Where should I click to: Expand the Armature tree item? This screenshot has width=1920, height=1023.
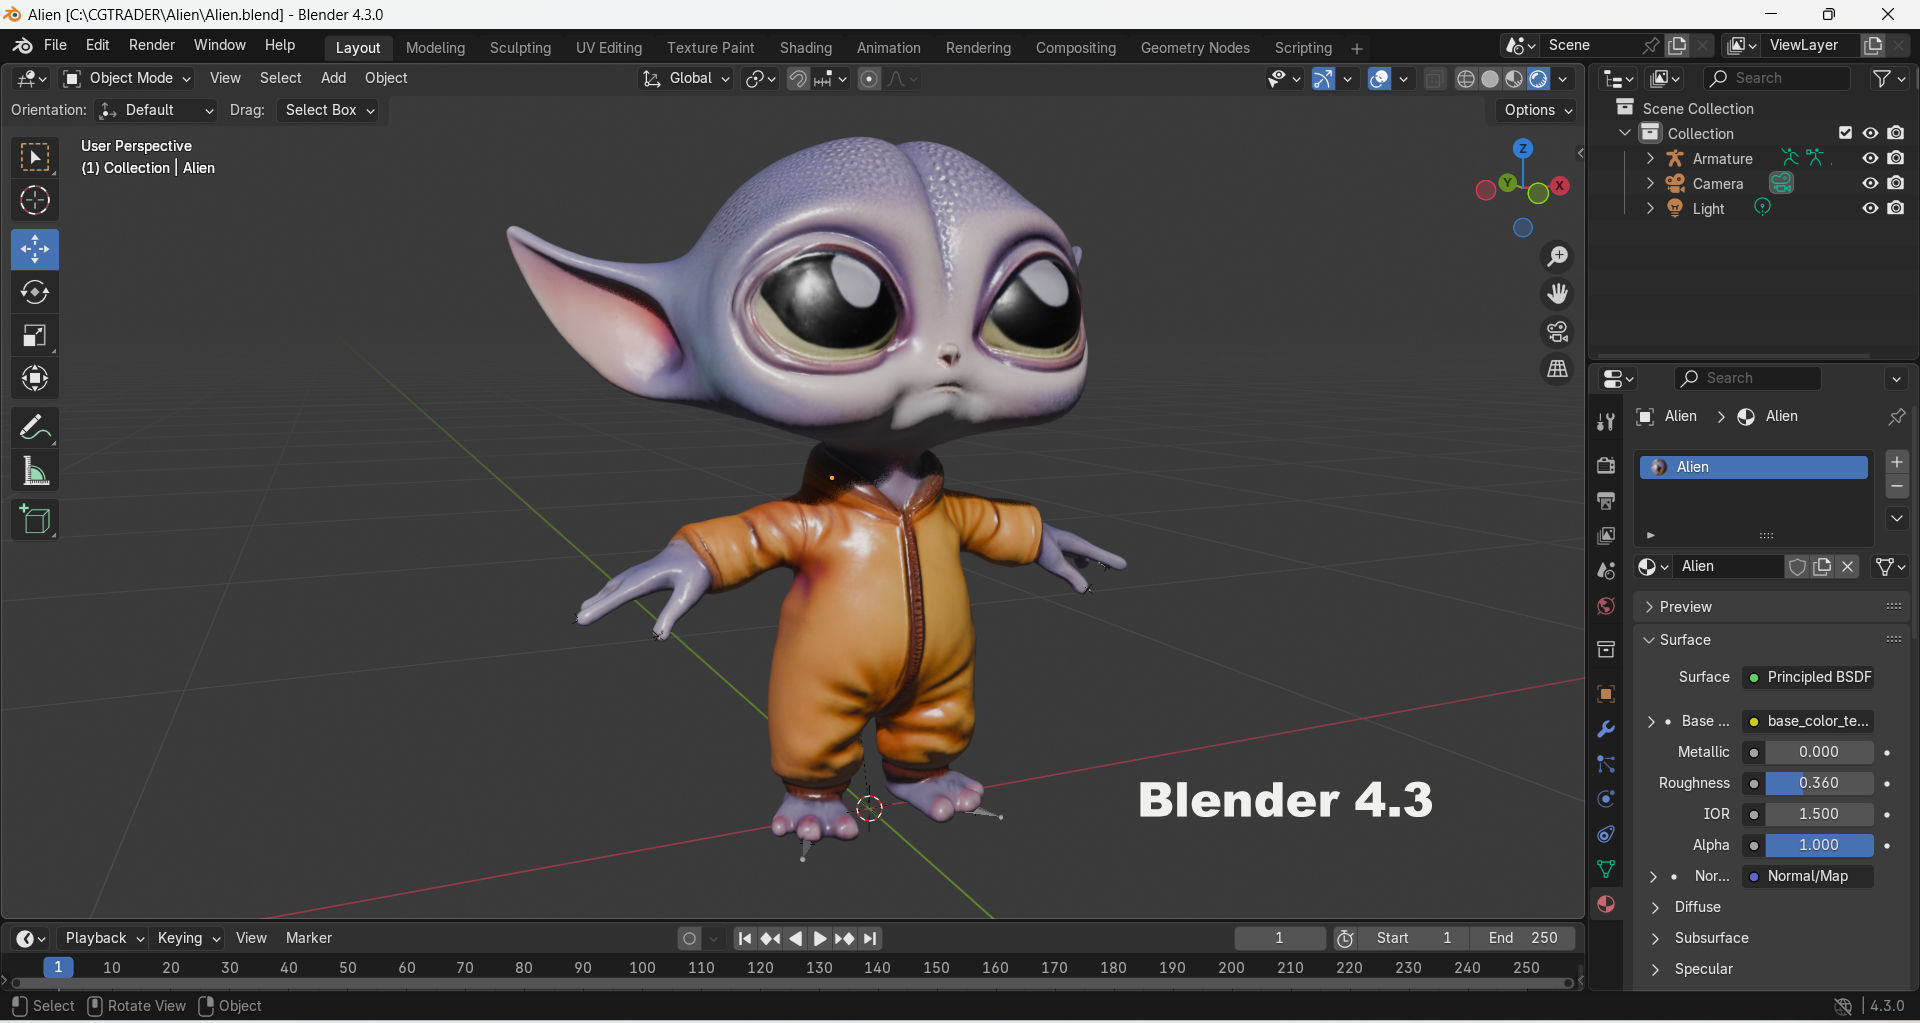(1650, 158)
